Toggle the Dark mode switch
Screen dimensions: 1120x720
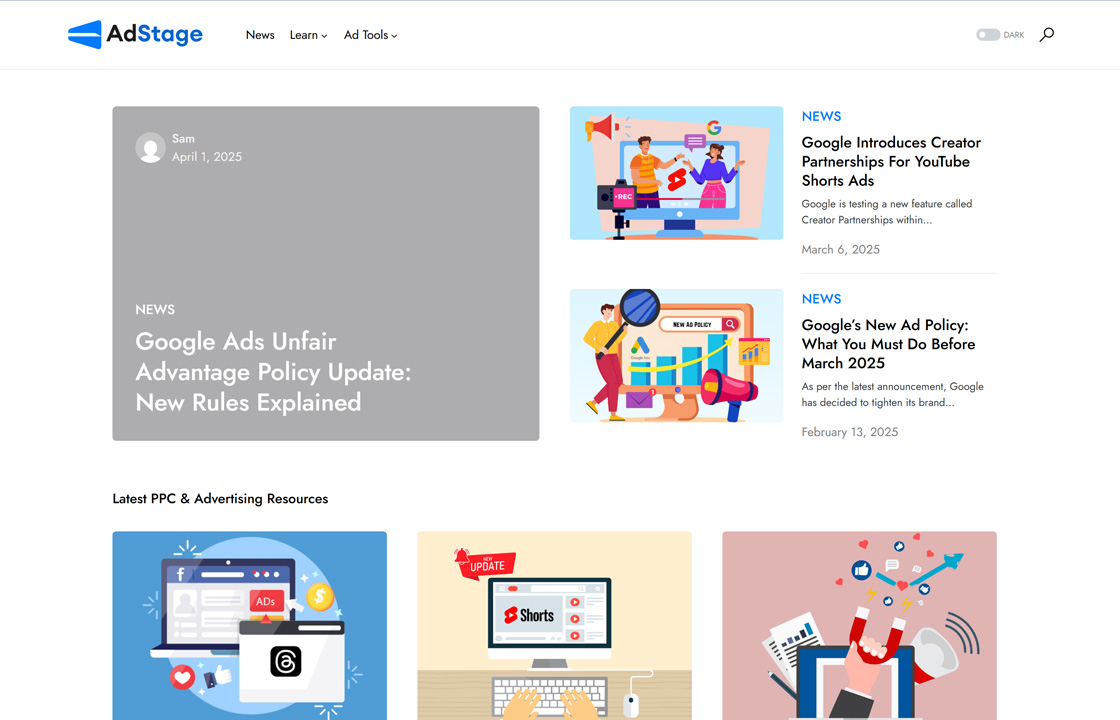(988, 34)
